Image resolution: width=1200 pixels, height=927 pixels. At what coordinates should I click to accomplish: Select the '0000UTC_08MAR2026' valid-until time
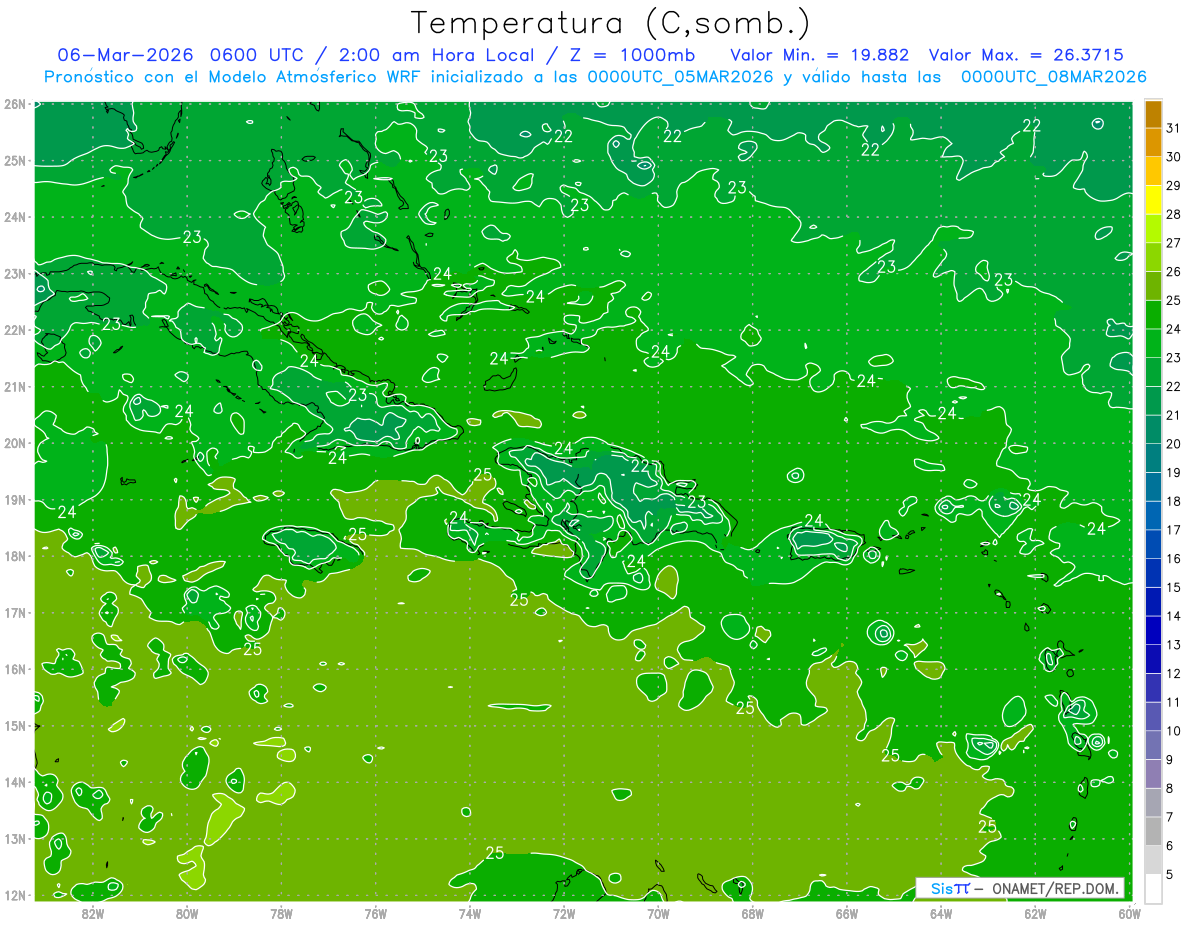(1053, 77)
